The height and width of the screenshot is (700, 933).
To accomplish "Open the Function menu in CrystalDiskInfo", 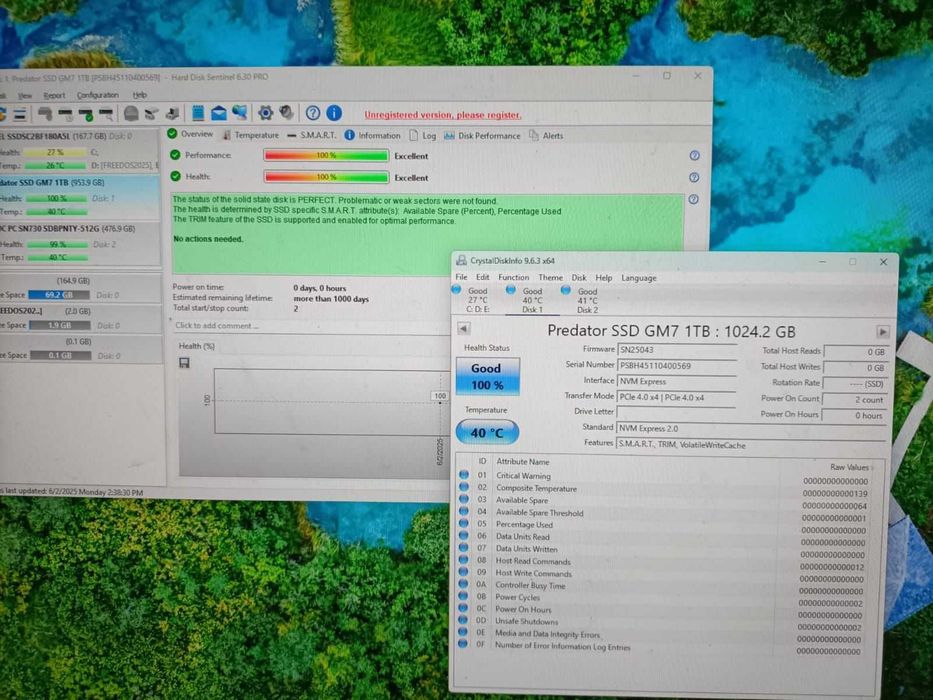I will pyautogui.click(x=514, y=277).
